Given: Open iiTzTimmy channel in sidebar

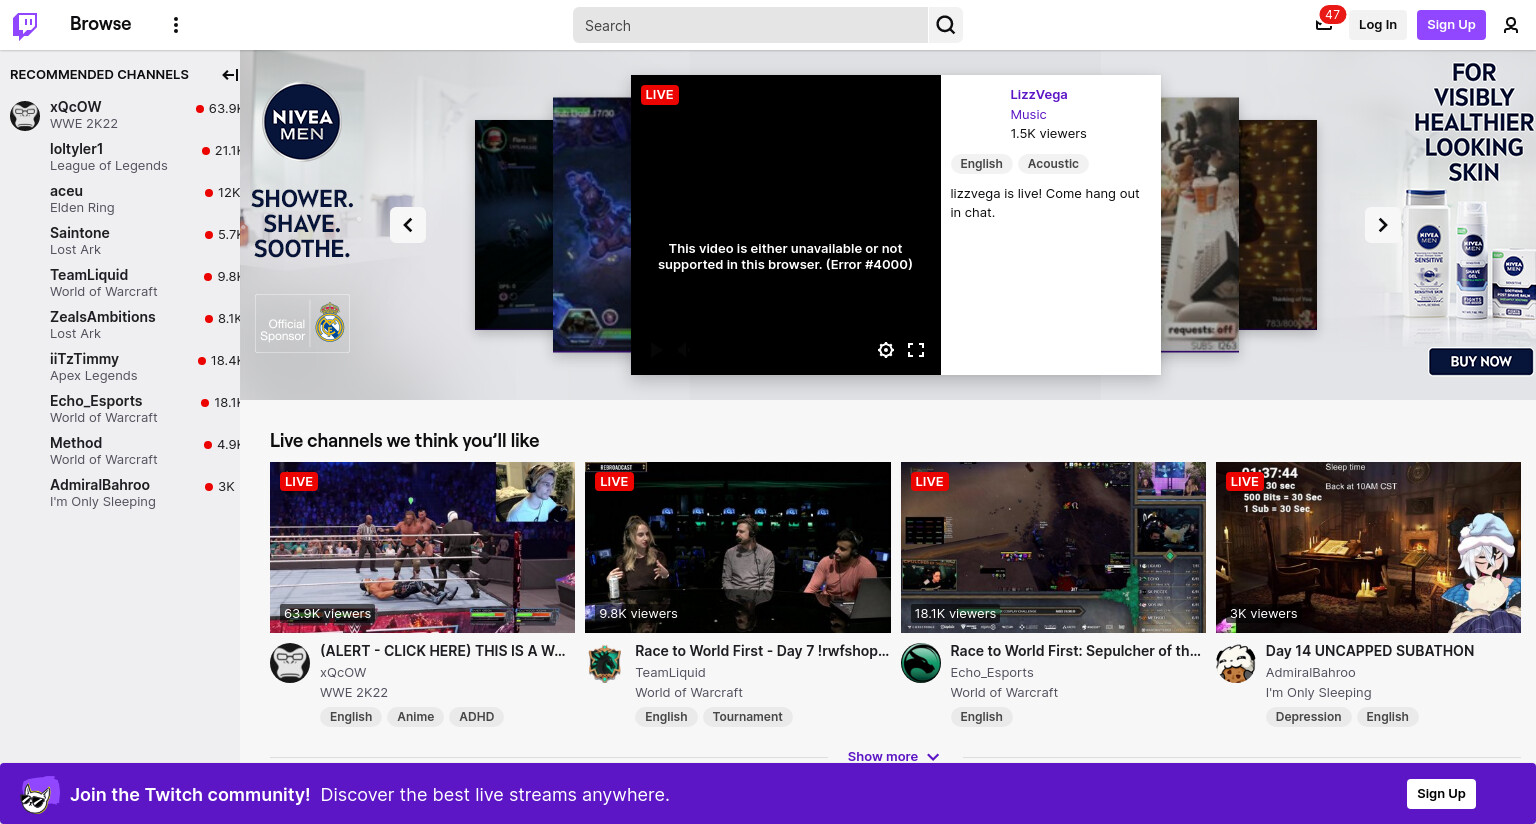Looking at the screenshot, I should tap(120, 367).
